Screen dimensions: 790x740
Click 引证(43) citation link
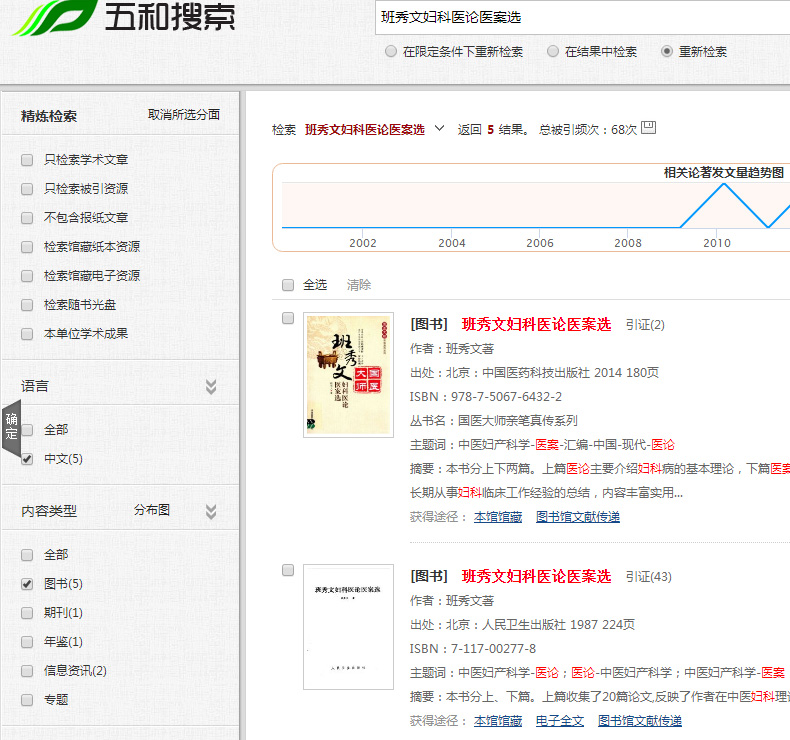648,577
